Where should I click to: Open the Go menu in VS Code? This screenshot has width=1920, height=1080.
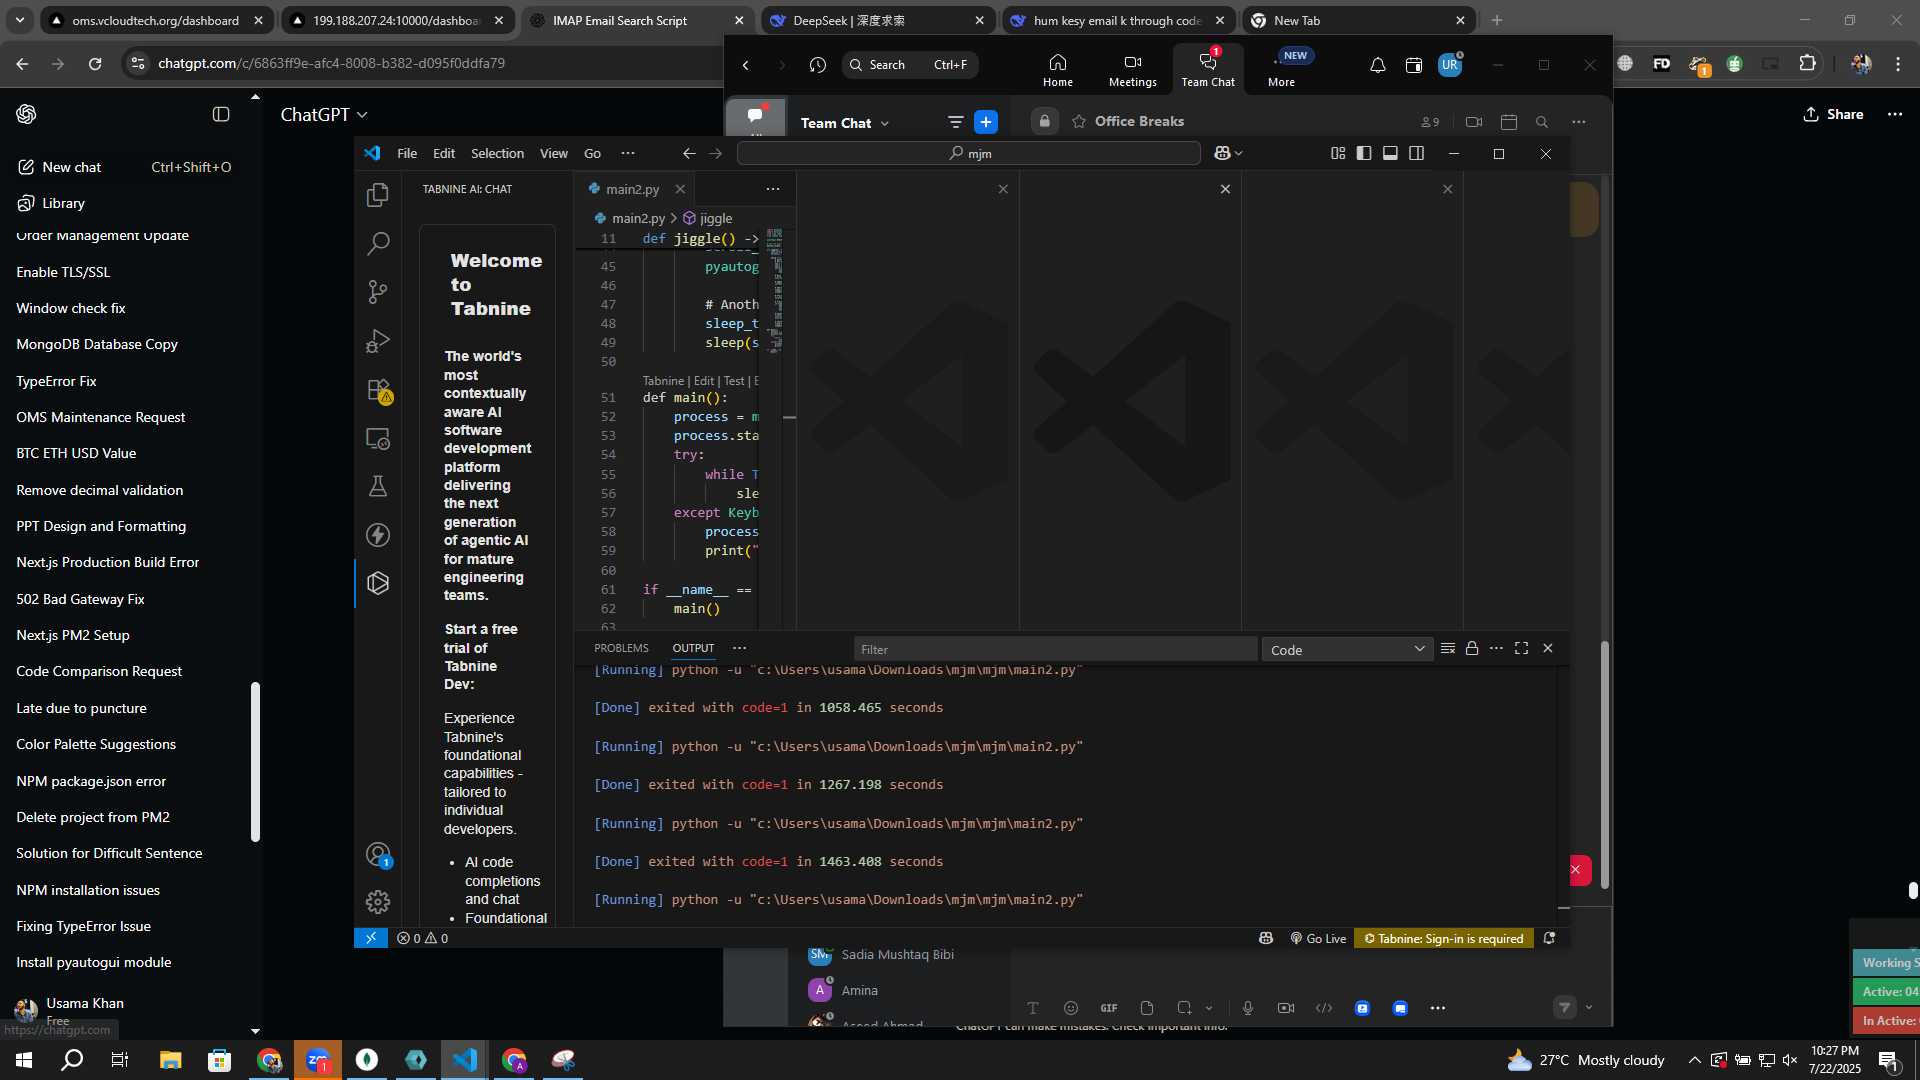pos(592,153)
